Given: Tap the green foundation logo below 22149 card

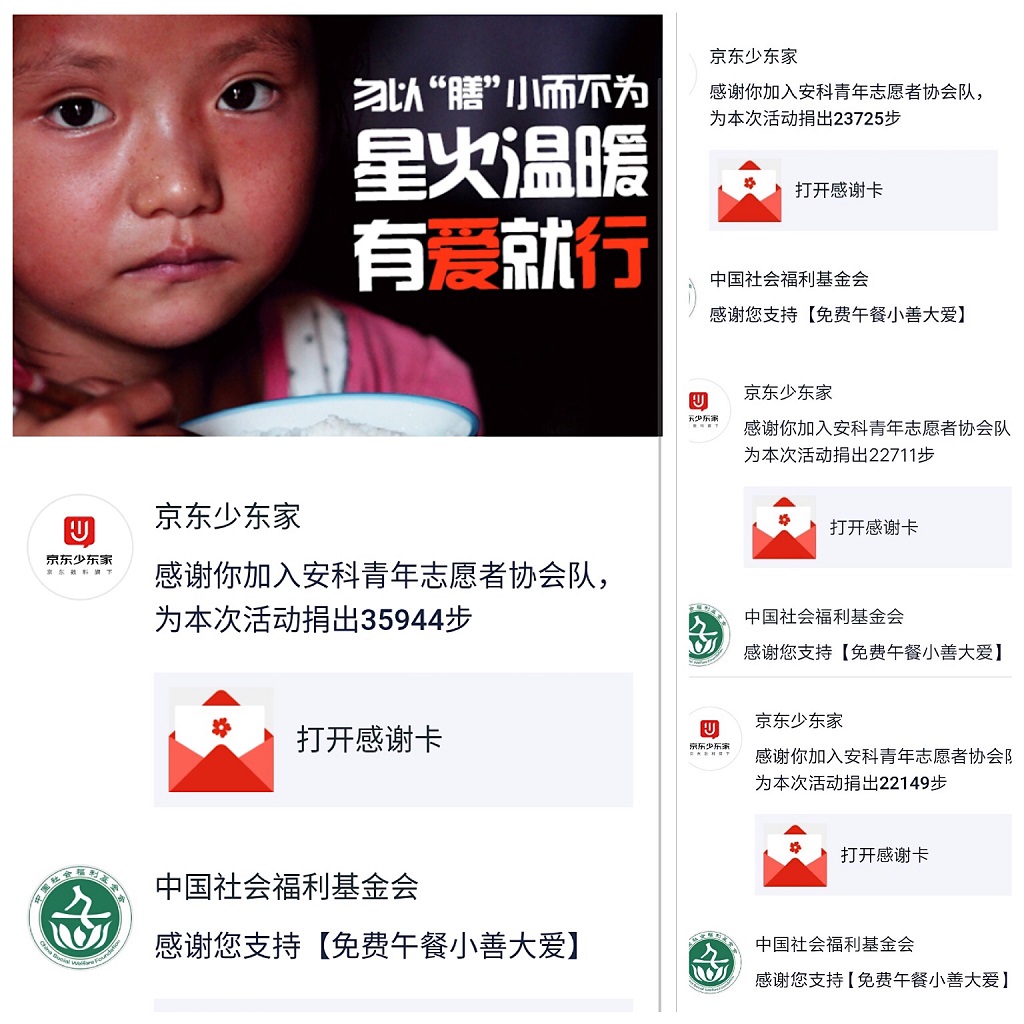Looking at the screenshot, I should point(714,962).
